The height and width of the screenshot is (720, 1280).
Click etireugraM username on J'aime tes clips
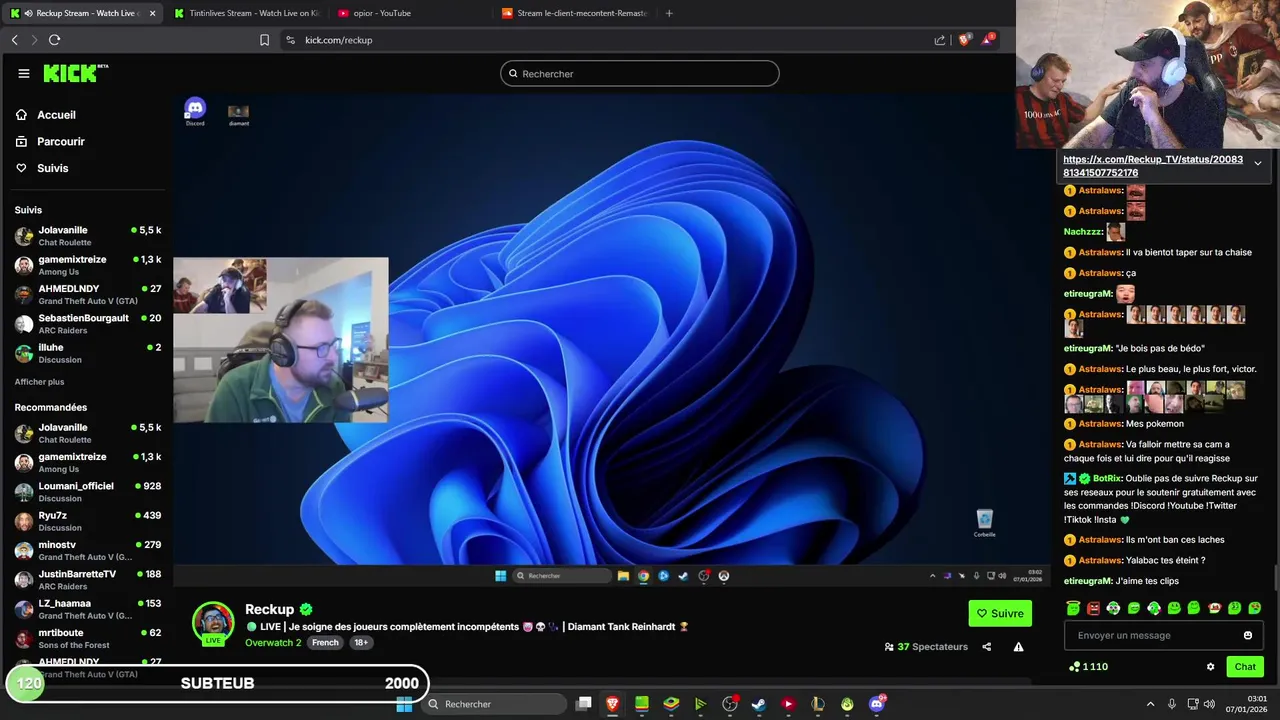coord(1087,581)
